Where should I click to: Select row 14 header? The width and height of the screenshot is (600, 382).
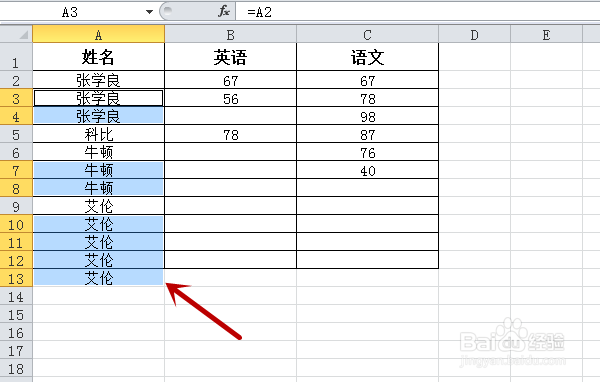click(16, 295)
